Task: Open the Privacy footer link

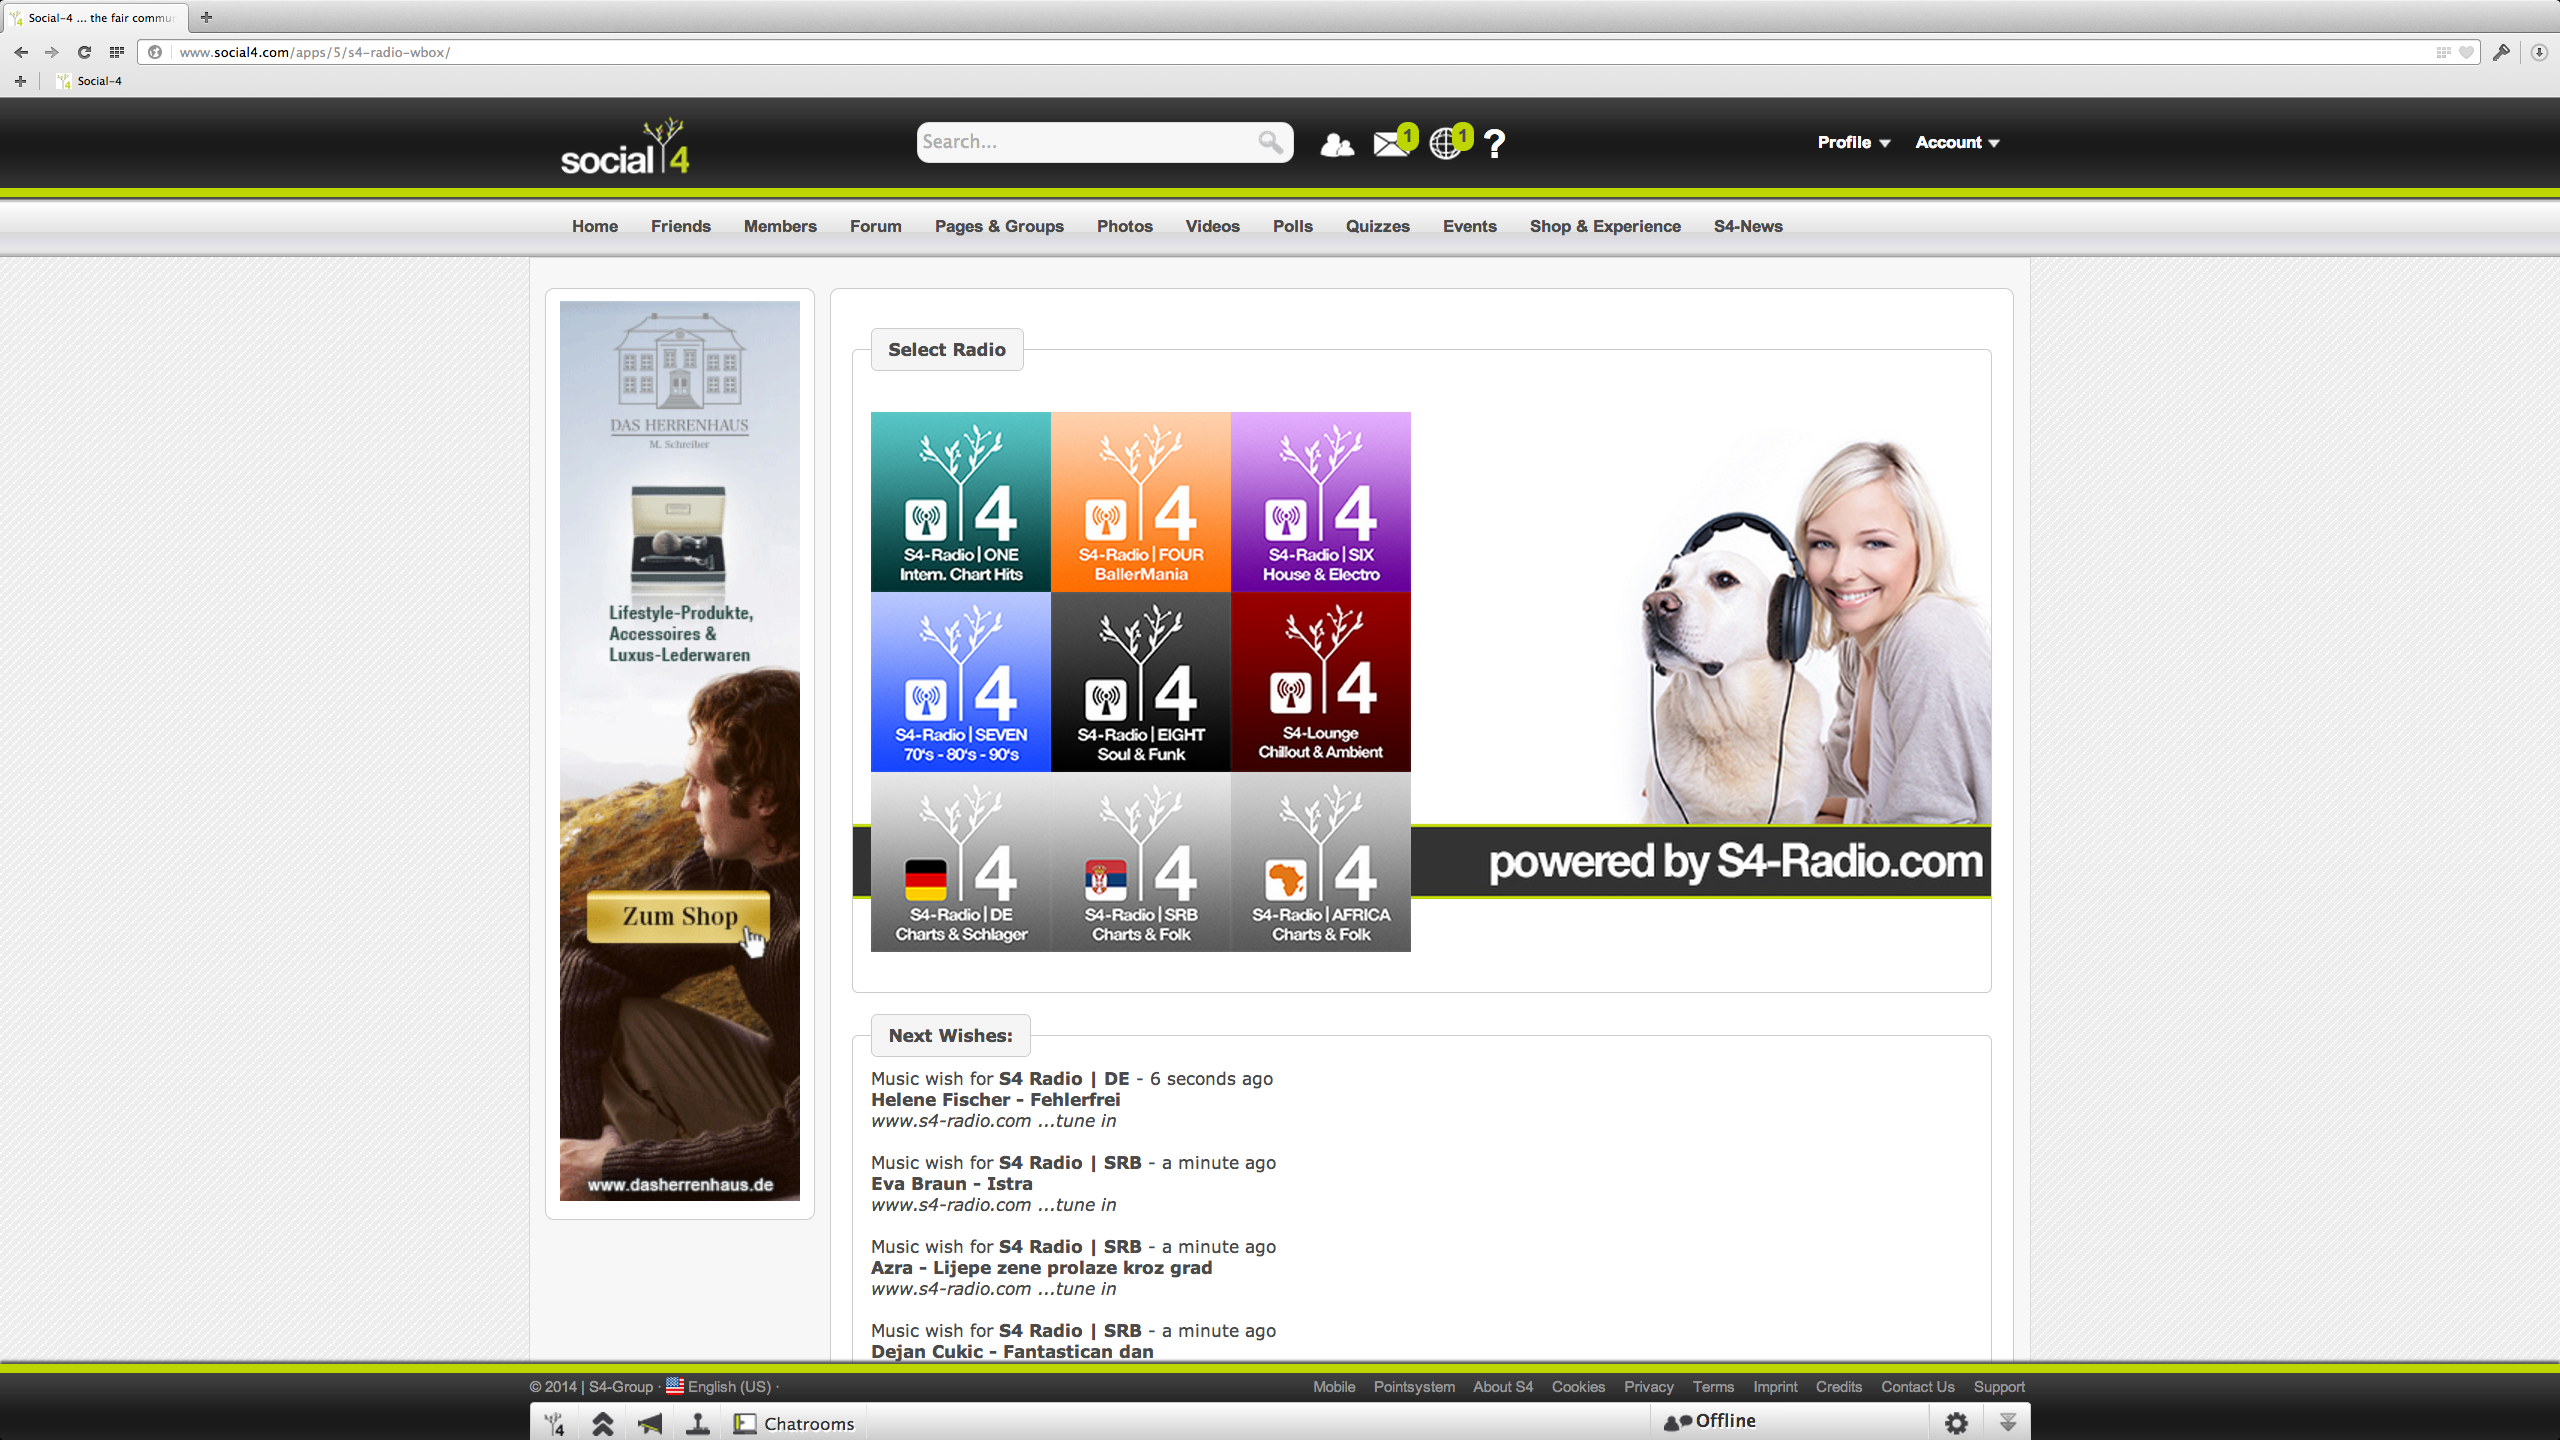Action: [1649, 1387]
